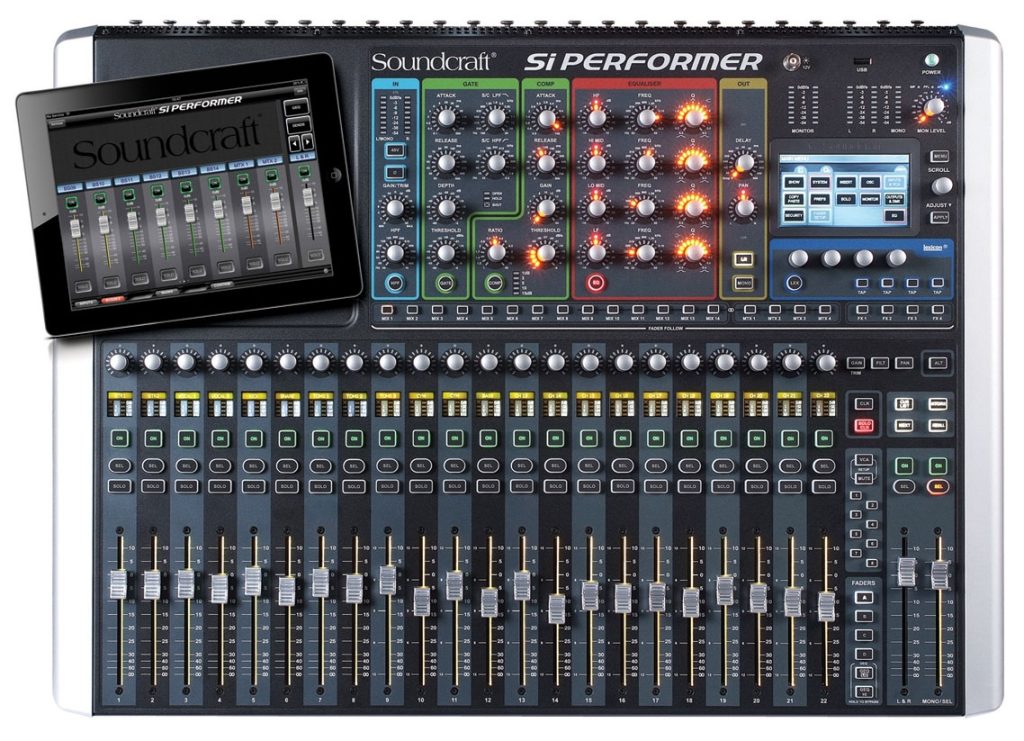Tap the TAP tempo button under FX 1
This screenshot has height=741, width=1024.
[864, 284]
